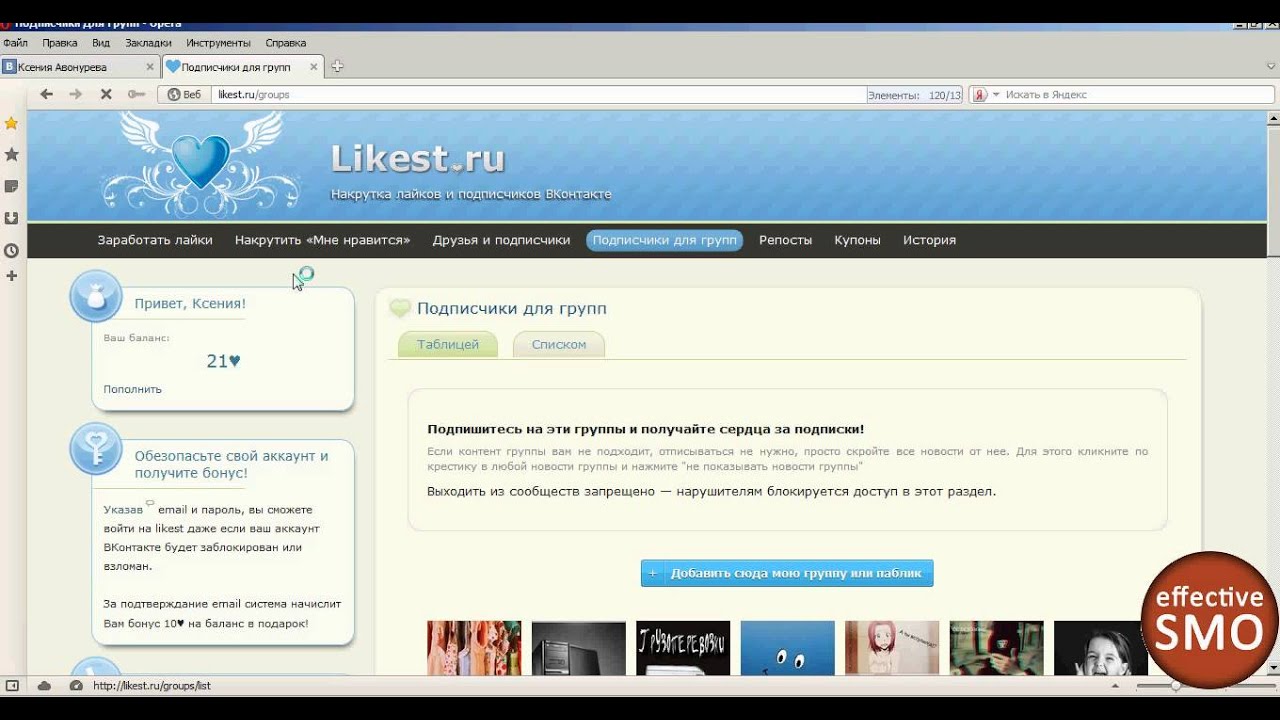Click the Likest.ru site title
Image resolution: width=1280 pixels, height=720 pixels.
pyautogui.click(x=418, y=159)
